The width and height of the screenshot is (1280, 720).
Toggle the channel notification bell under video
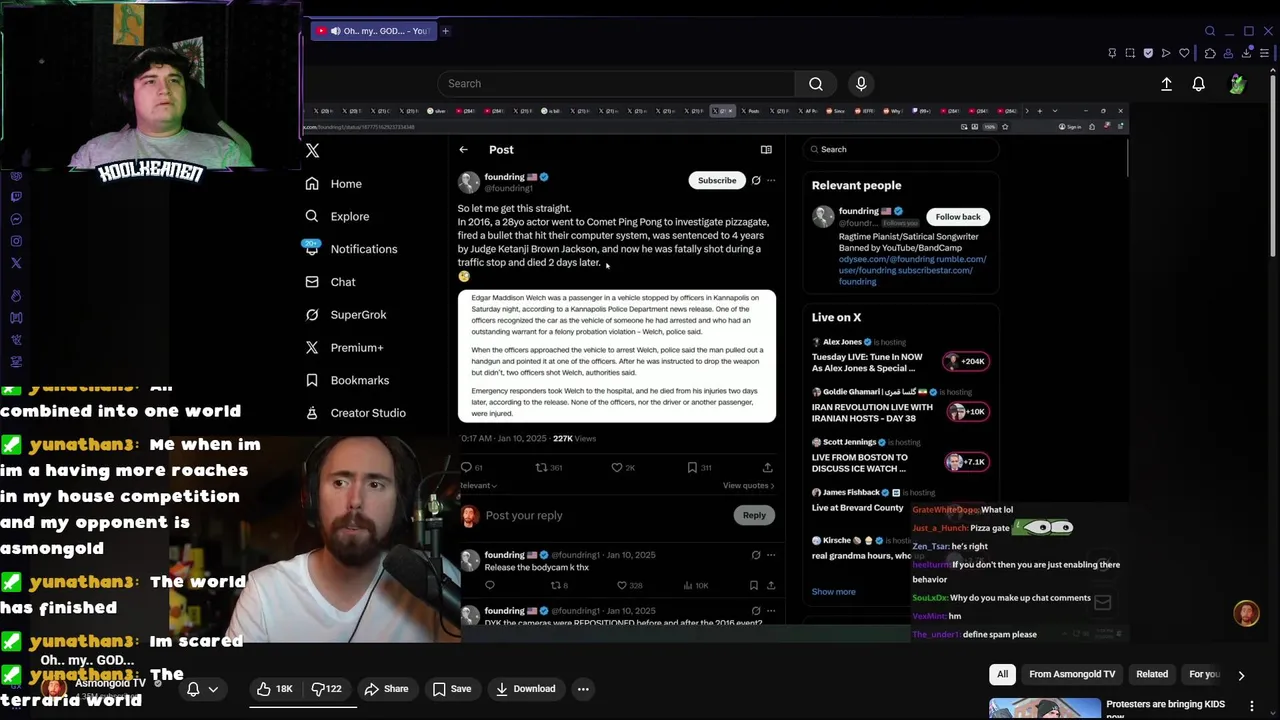(193, 689)
